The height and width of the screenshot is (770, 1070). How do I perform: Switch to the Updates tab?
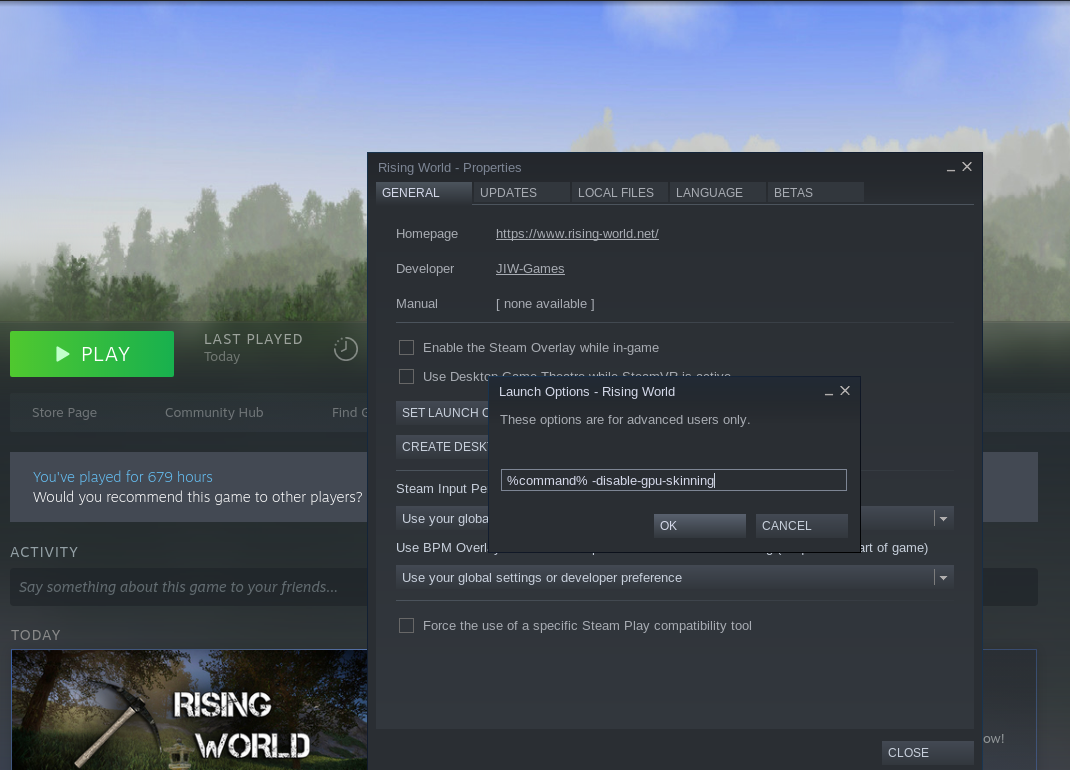click(519, 193)
